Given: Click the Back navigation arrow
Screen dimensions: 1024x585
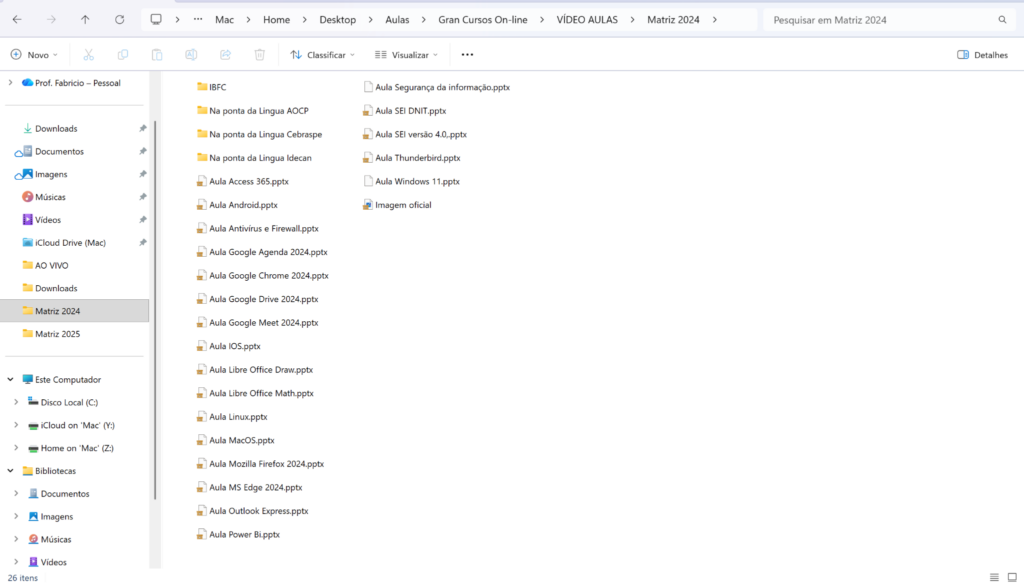Looking at the screenshot, I should pyautogui.click(x=17, y=20).
